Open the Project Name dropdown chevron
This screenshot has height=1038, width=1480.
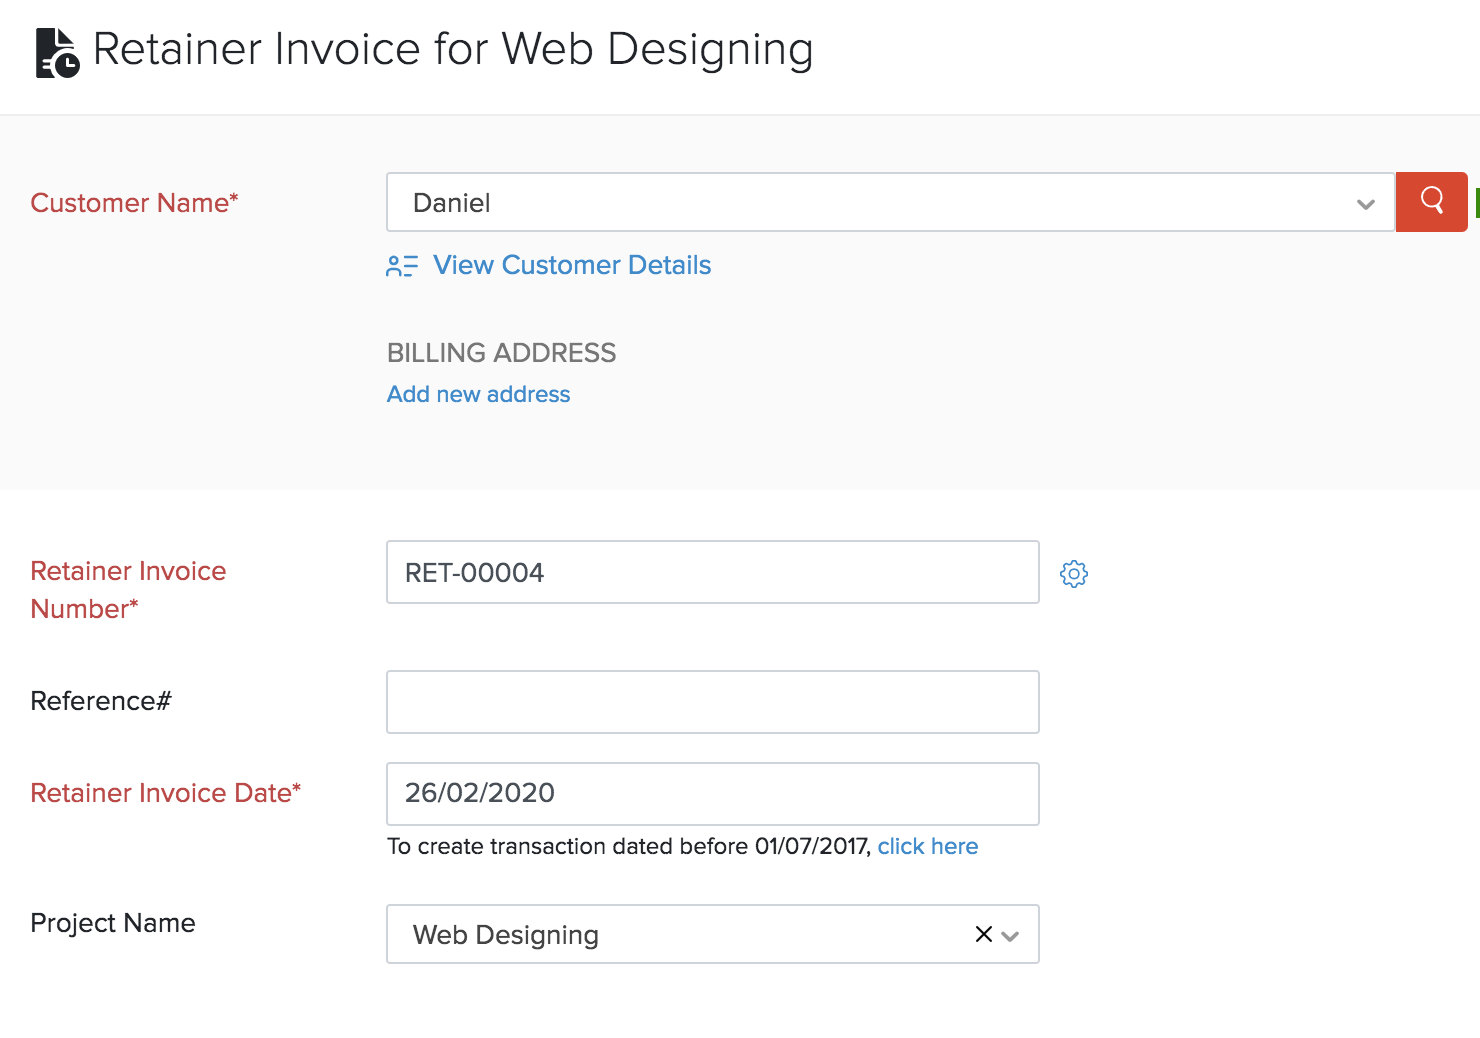tap(1012, 936)
